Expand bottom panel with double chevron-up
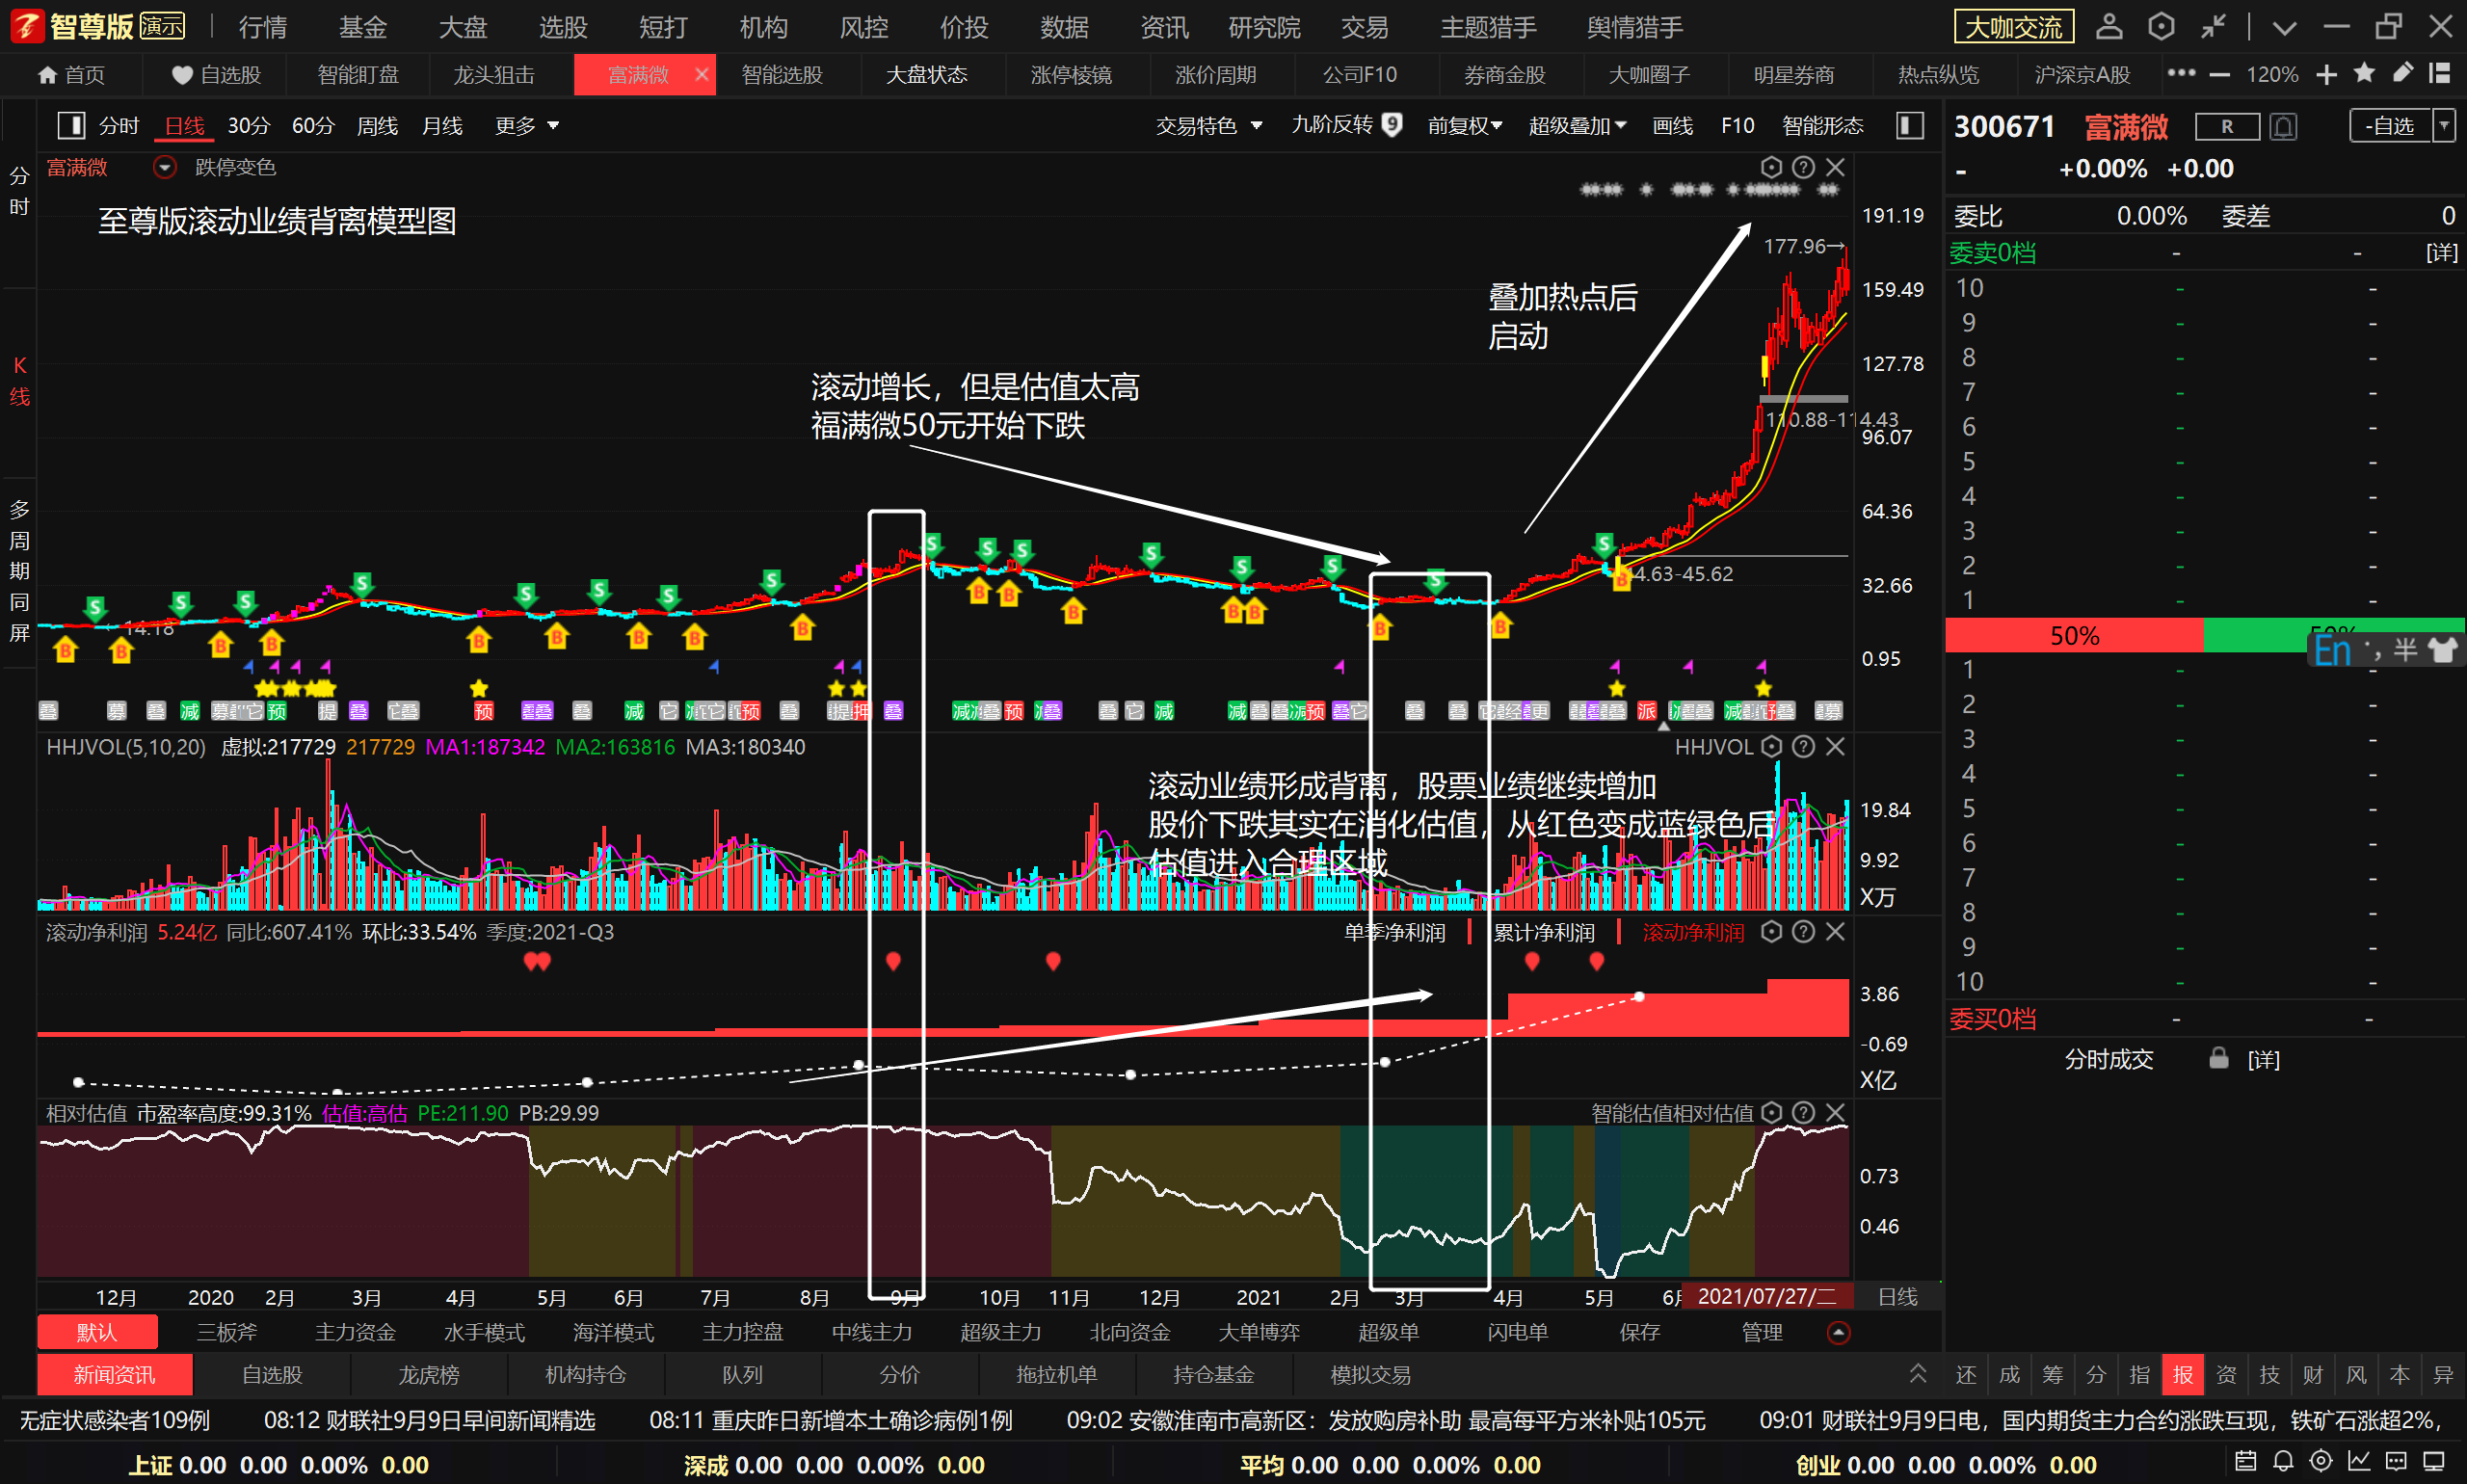This screenshot has height=1484, width=2467. pyautogui.click(x=1917, y=1373)
